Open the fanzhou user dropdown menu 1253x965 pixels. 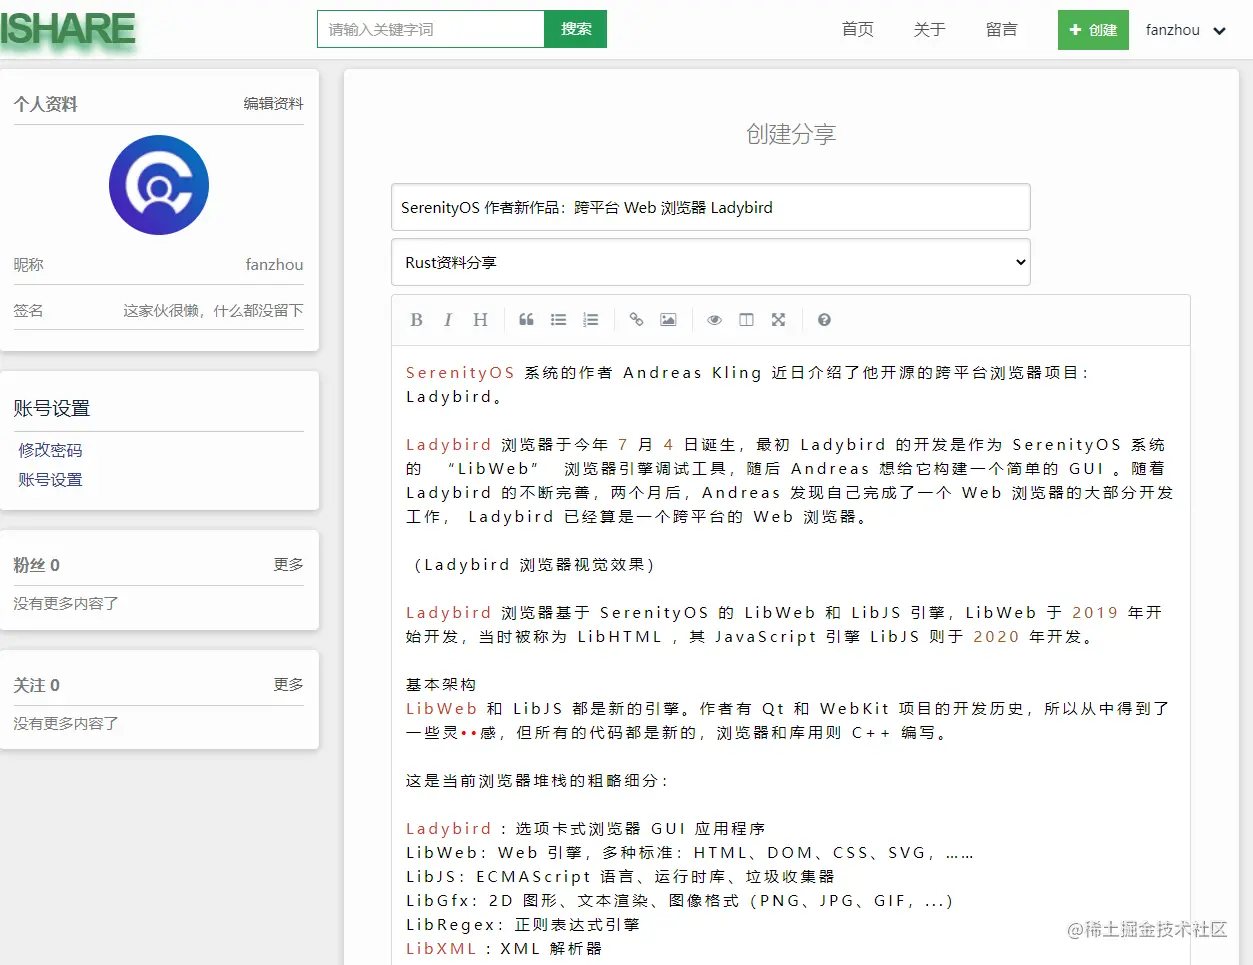tap(1185, 30)
